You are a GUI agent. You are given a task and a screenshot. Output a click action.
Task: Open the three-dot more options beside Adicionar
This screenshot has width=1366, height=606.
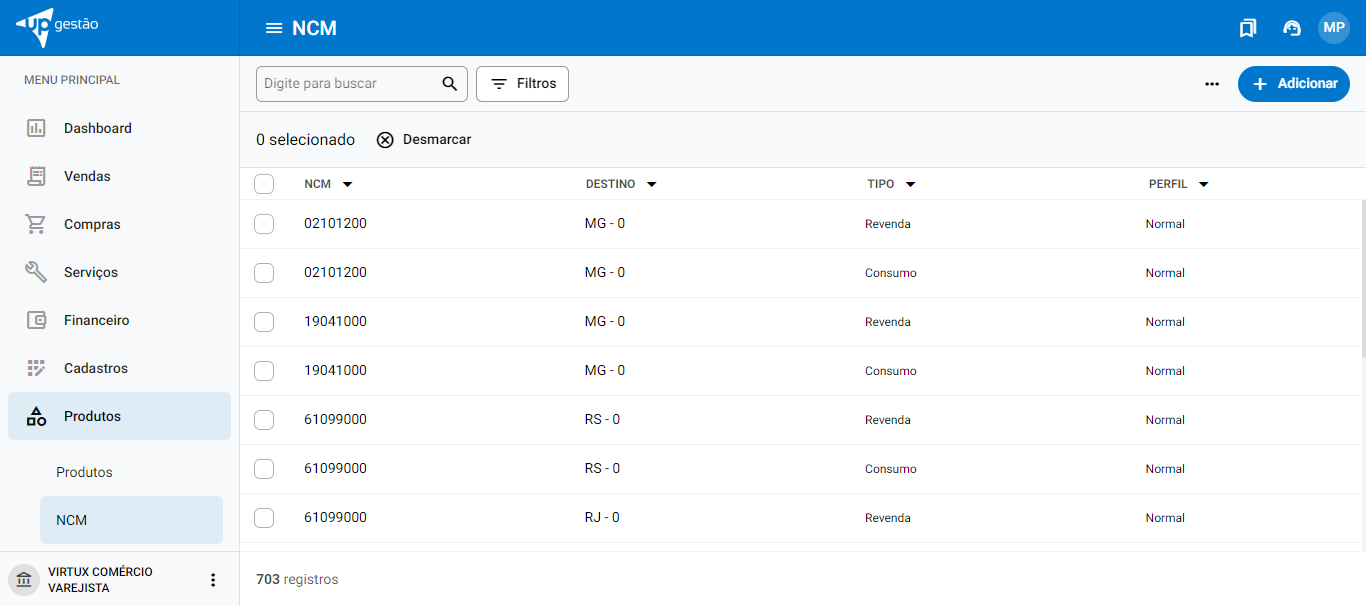point(1212,84)
